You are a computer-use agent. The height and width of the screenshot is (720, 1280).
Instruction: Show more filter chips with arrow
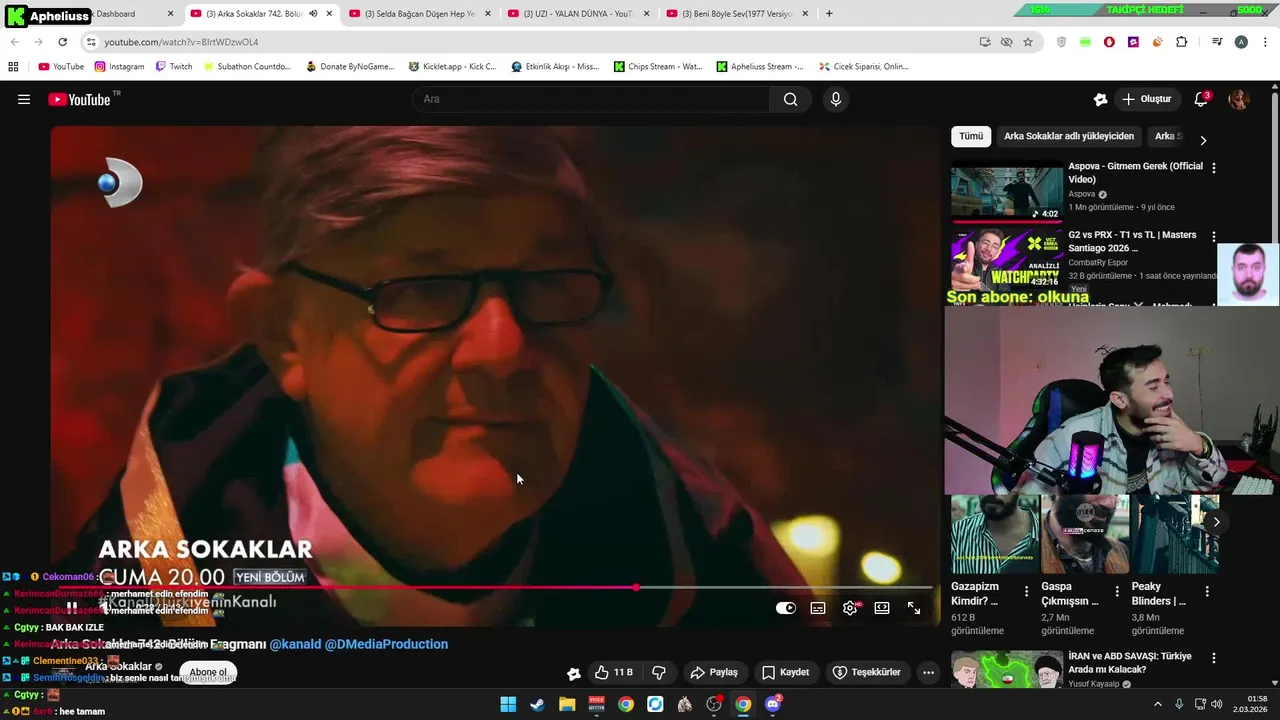tap(1203, 140)
